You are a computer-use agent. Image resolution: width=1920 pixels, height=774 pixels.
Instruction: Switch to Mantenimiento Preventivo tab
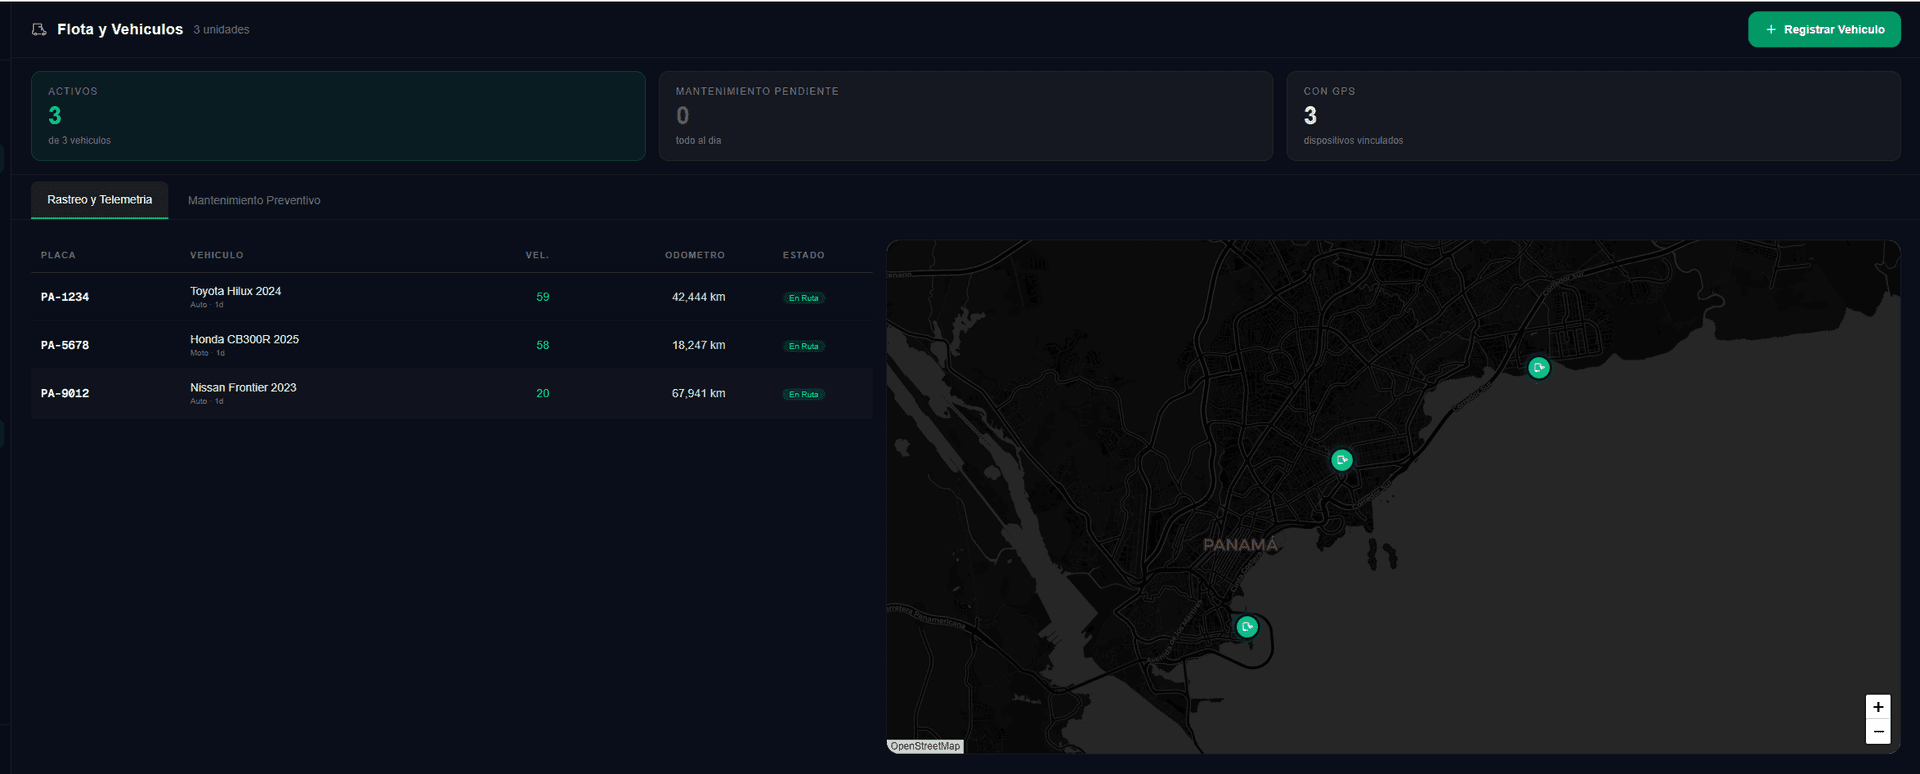[x=254, y=201]
